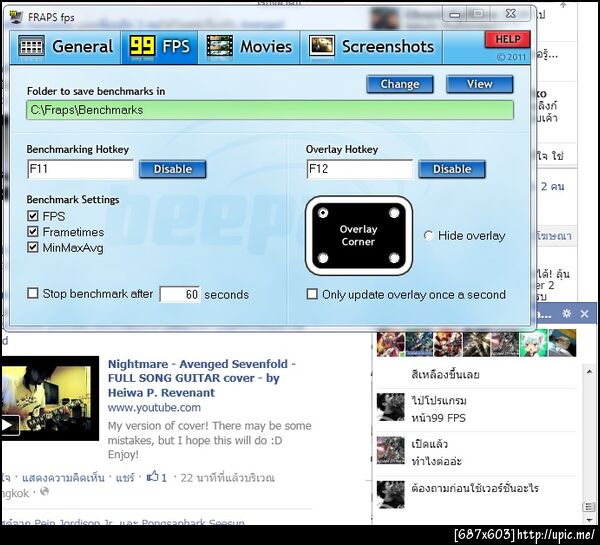Image resolution: width=600 pixels, height=545 pixels.
Task: Click the green-haired anime avatar
Action: [x=533, y=344]
